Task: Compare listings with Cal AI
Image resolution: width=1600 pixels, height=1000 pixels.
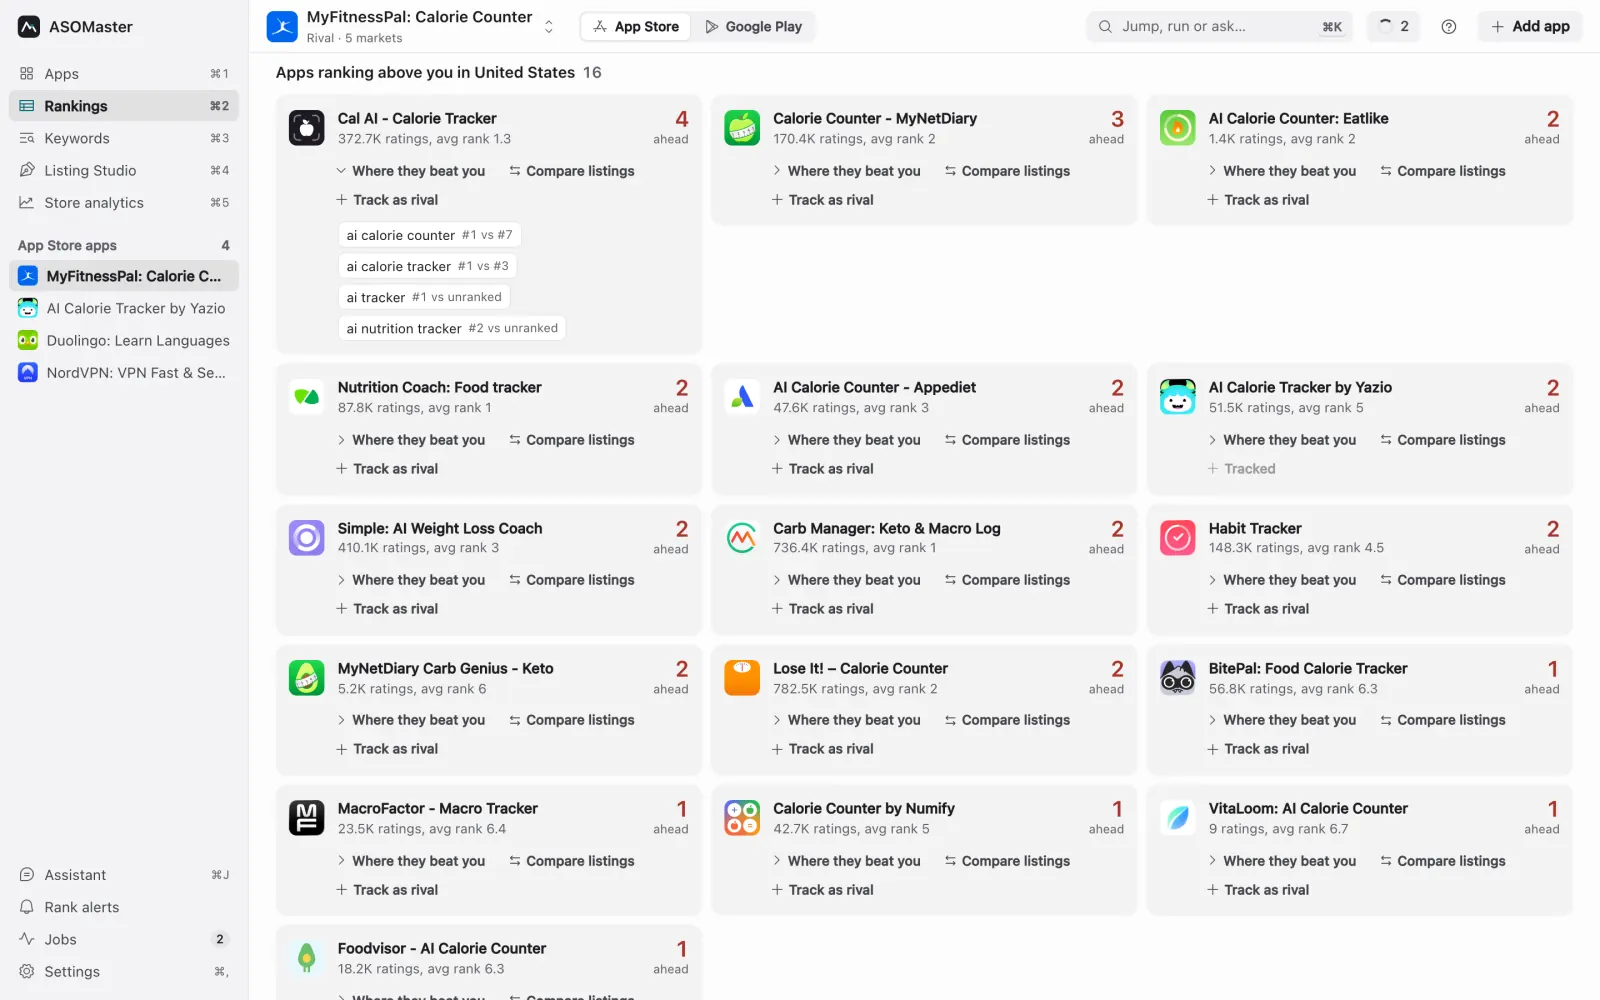Action: (x=572, y=171)
